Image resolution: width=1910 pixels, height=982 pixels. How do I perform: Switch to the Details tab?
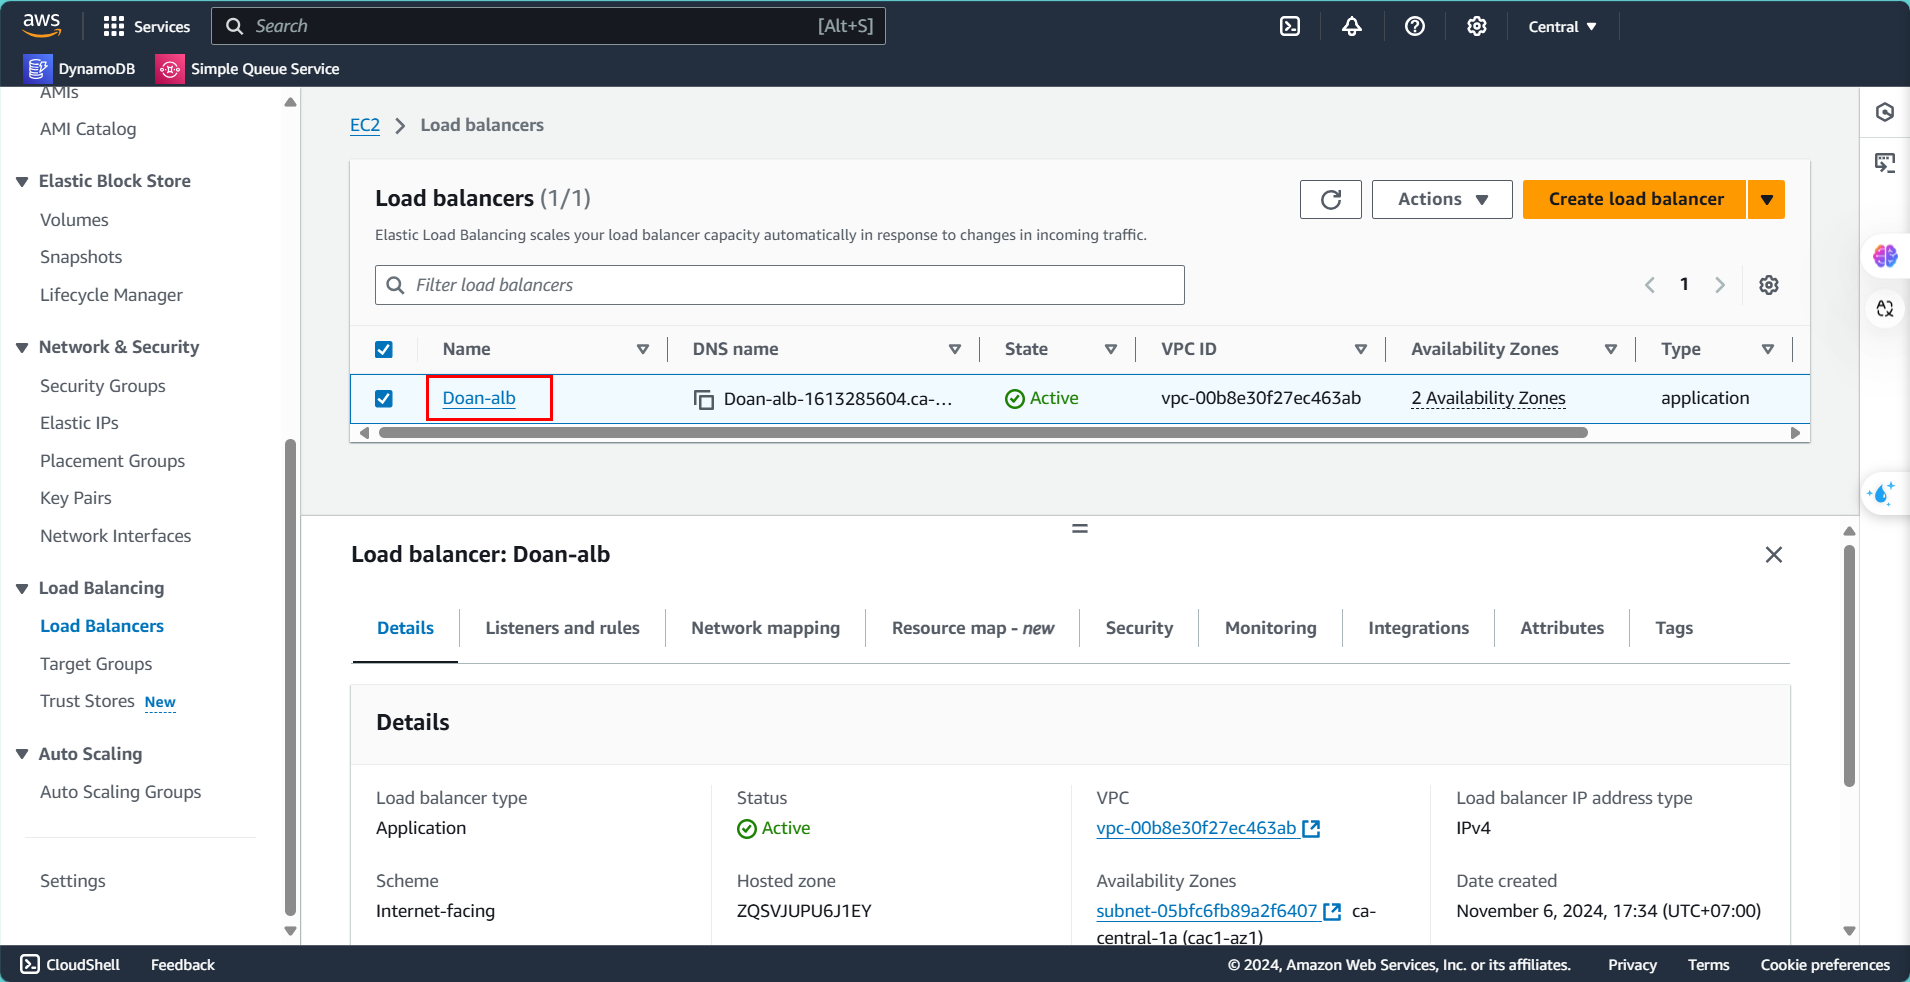pos(405,628)
